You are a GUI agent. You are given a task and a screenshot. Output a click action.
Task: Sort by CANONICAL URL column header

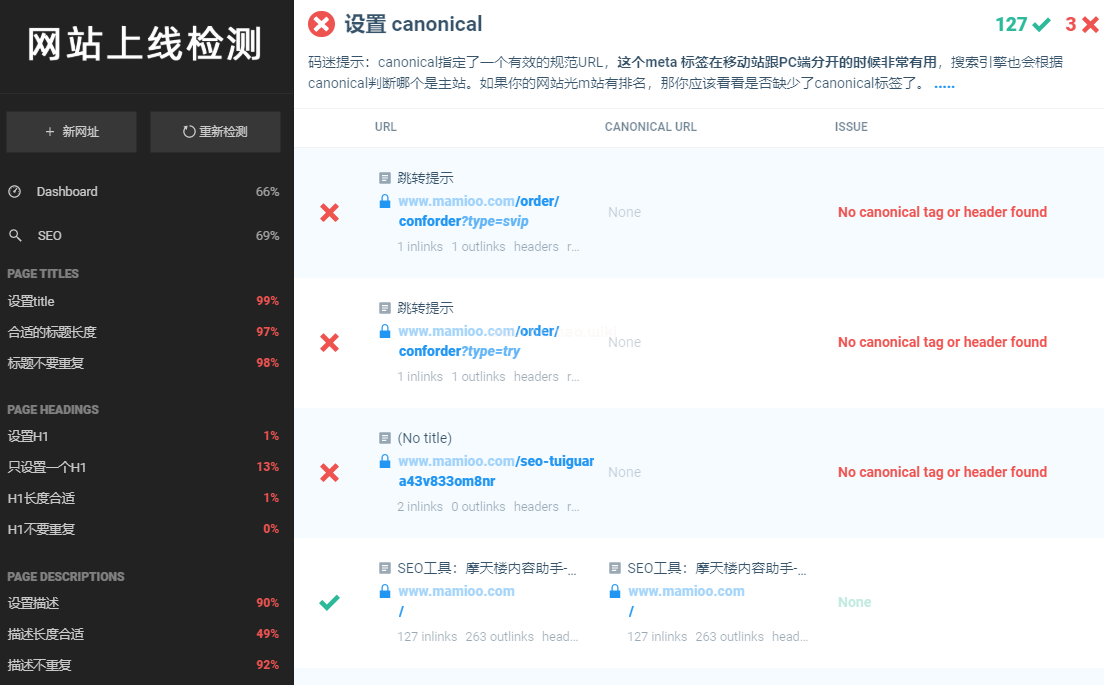pyautogui.click(x=650, y=127)
